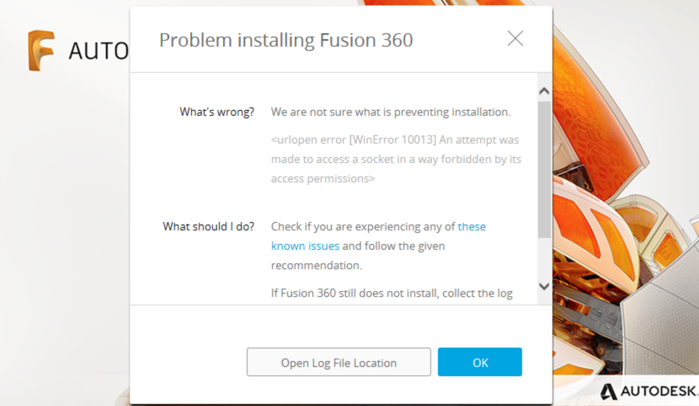Open the blue "these" hyperlink
Image resolution: width=699 pixels, height=406 pixels.
click(472, 226)
